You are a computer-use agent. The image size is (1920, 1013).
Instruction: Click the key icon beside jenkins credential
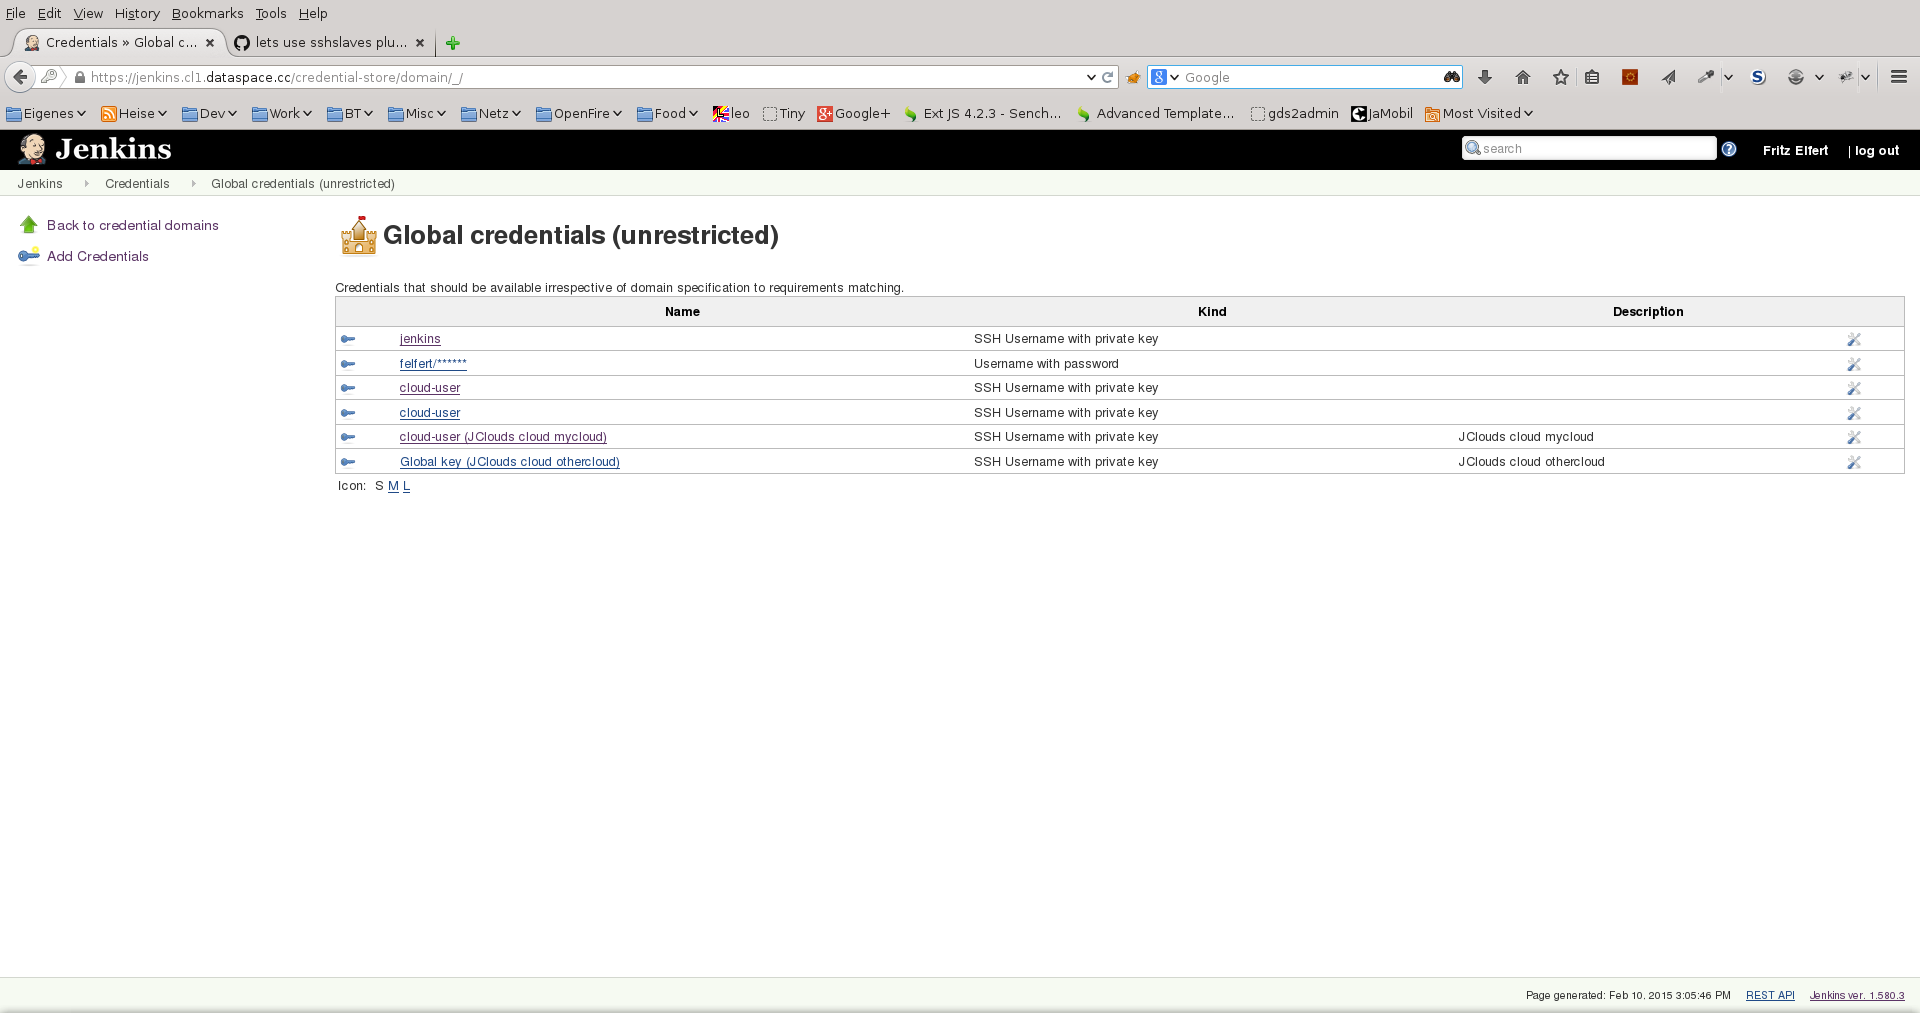pyautogui.click(x=348, y=339)
